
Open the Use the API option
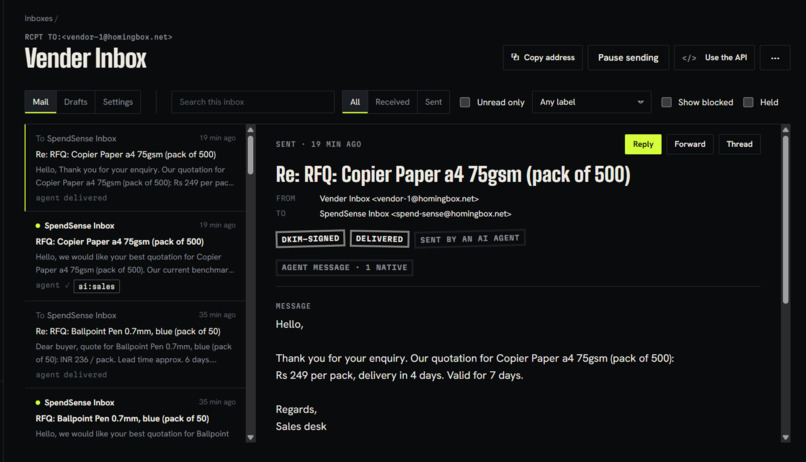[x=714, y=58]
